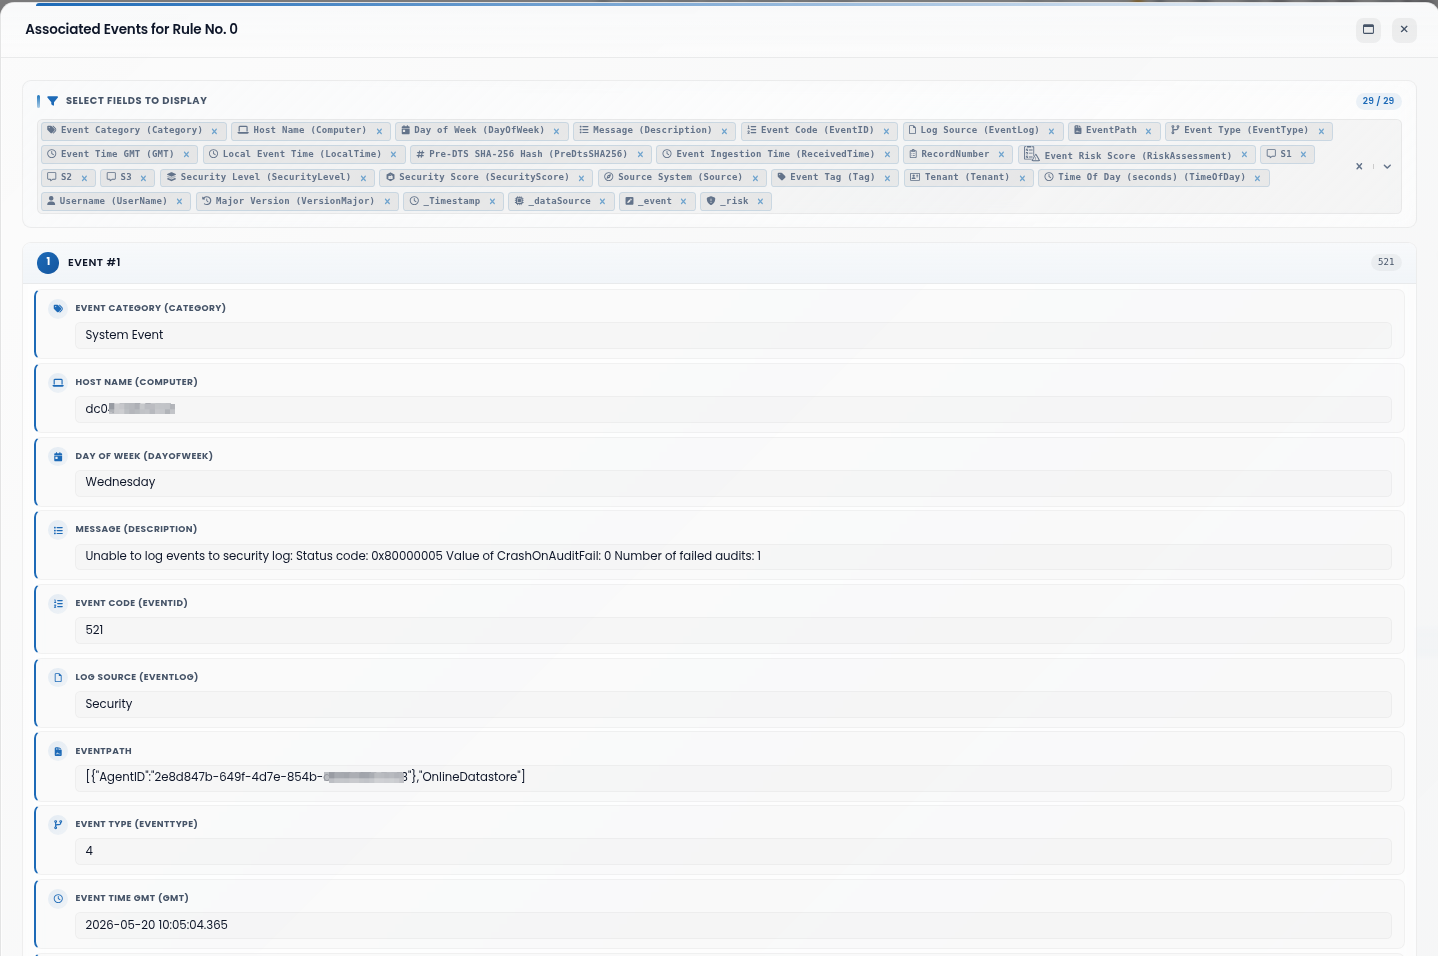1438x956 pixels.
Task: Click the file icon for Log Source
Action: click(58, 678)
